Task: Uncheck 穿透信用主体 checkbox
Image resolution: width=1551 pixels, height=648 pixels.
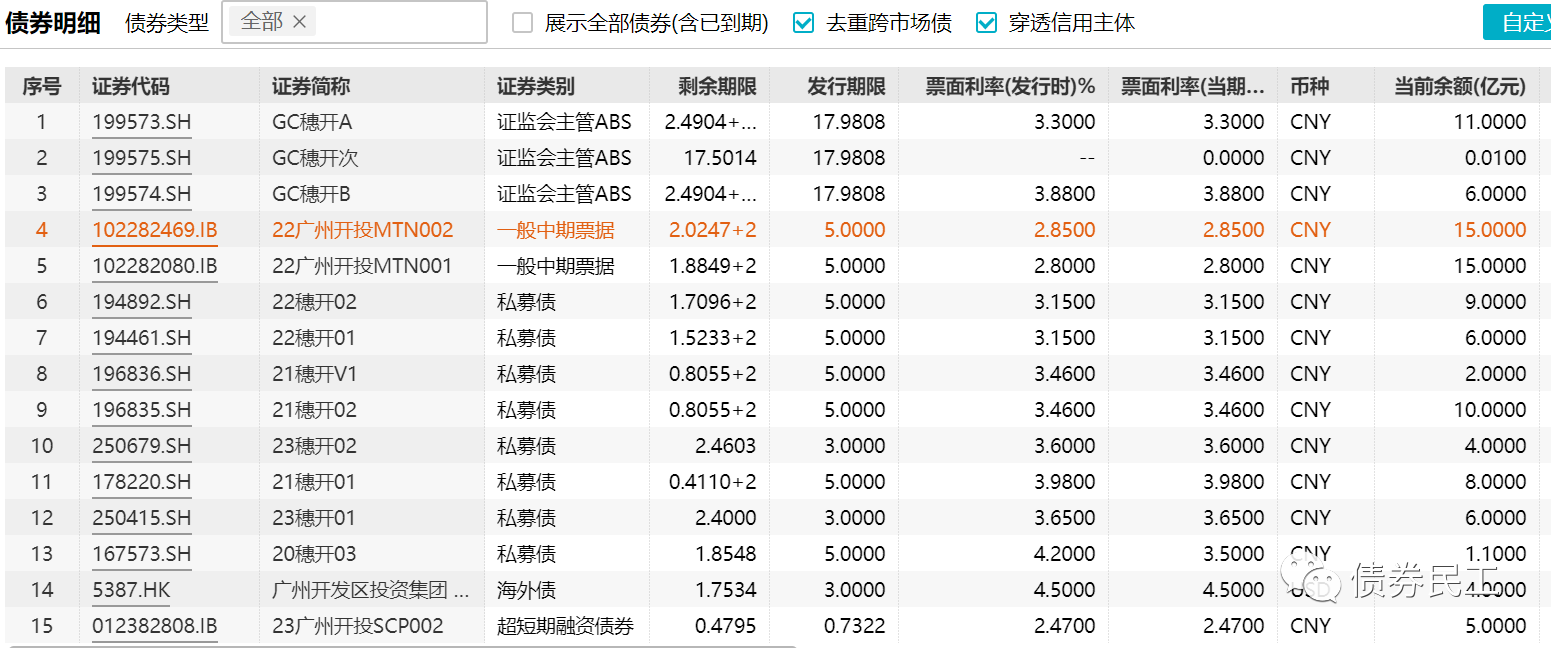Action: pyautogui.click(x=986, y=23)
